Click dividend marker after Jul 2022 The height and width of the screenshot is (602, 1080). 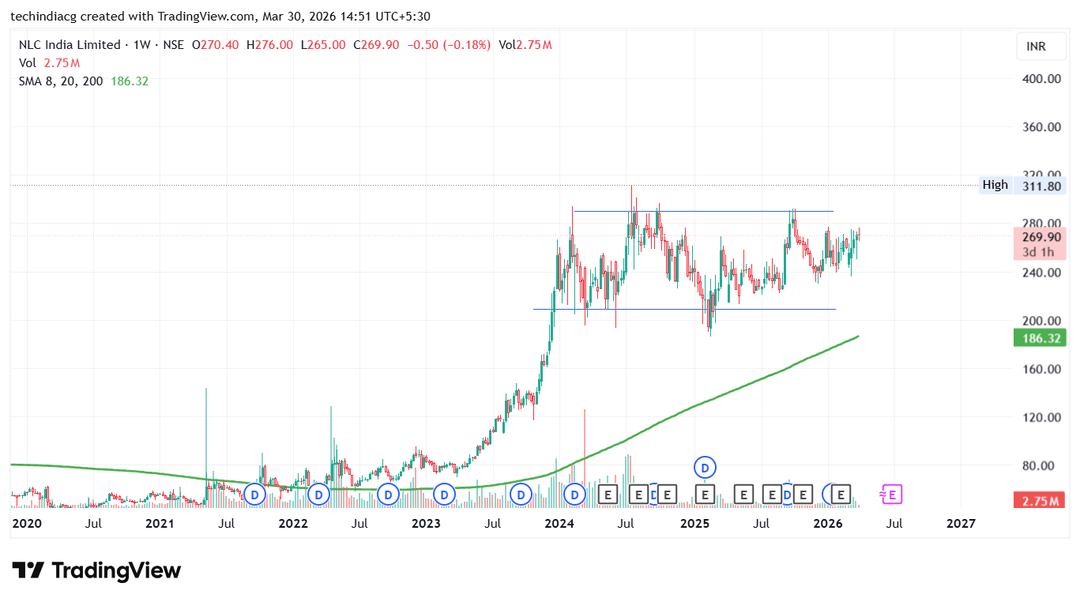pos(388,495)
